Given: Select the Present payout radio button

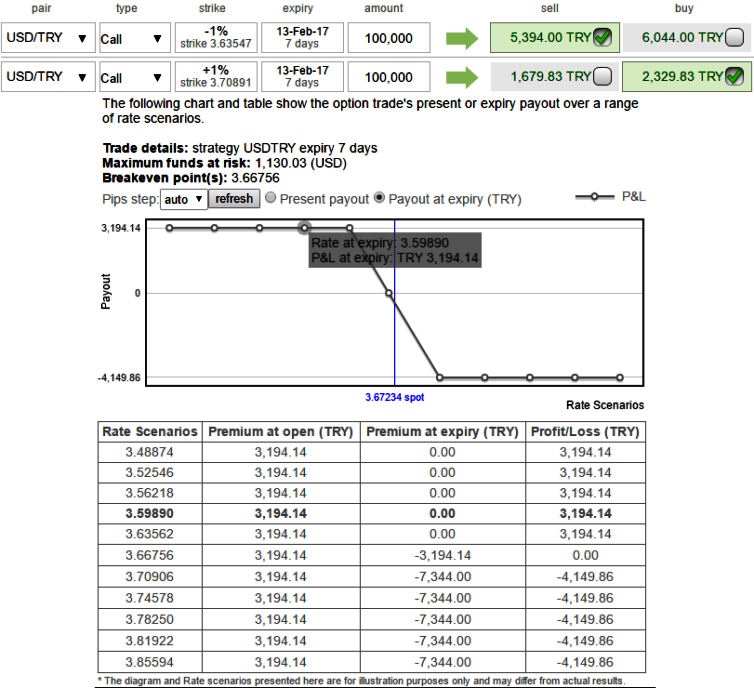Looking at the screenshot, I should 271,198.
